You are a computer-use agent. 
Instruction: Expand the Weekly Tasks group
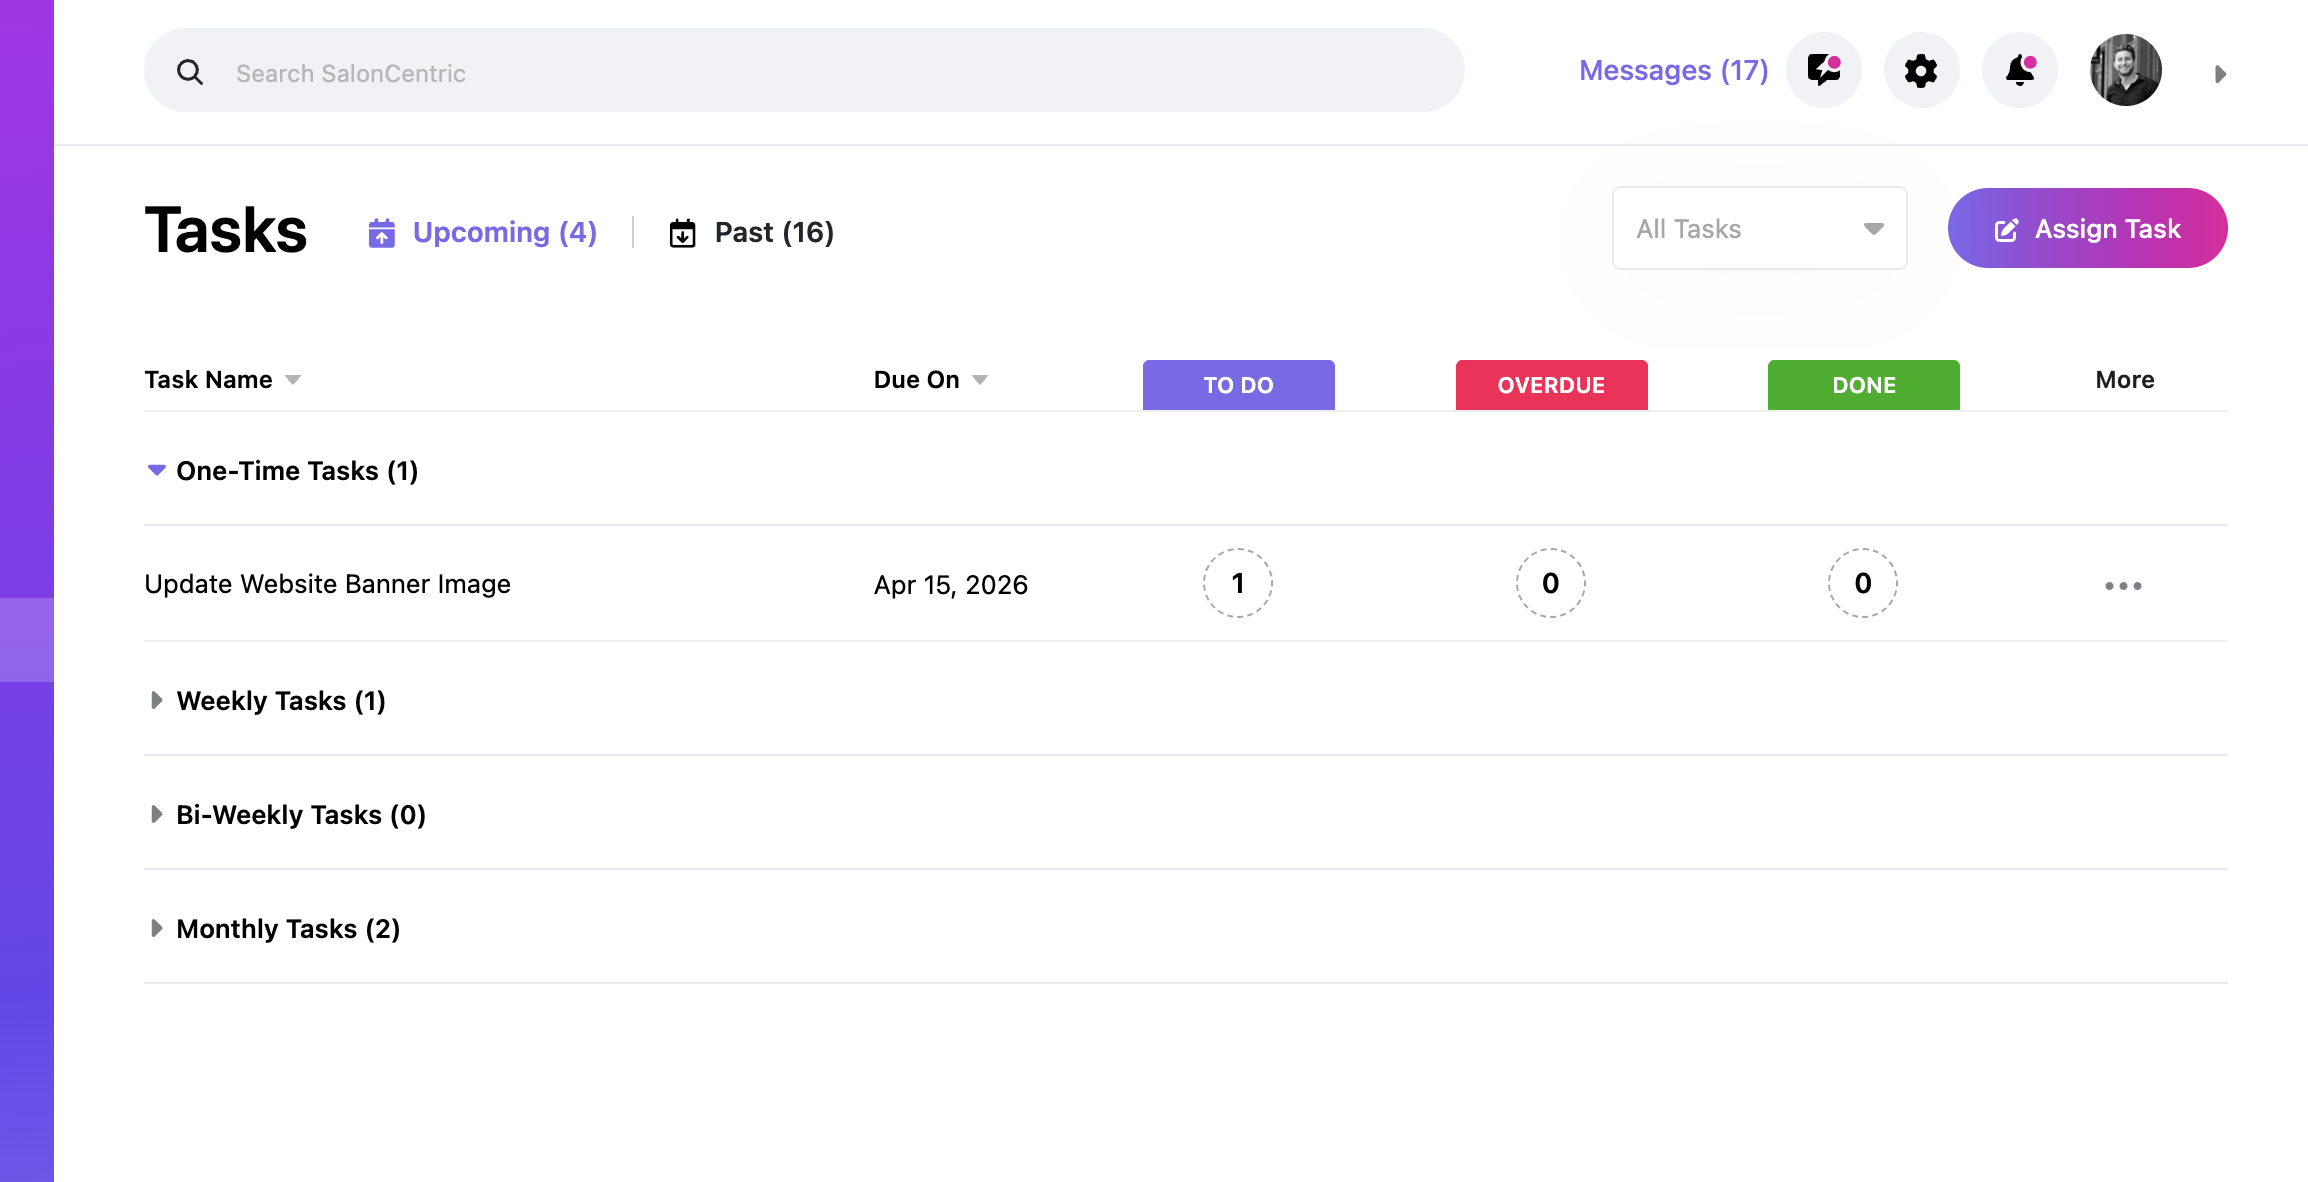157,700
